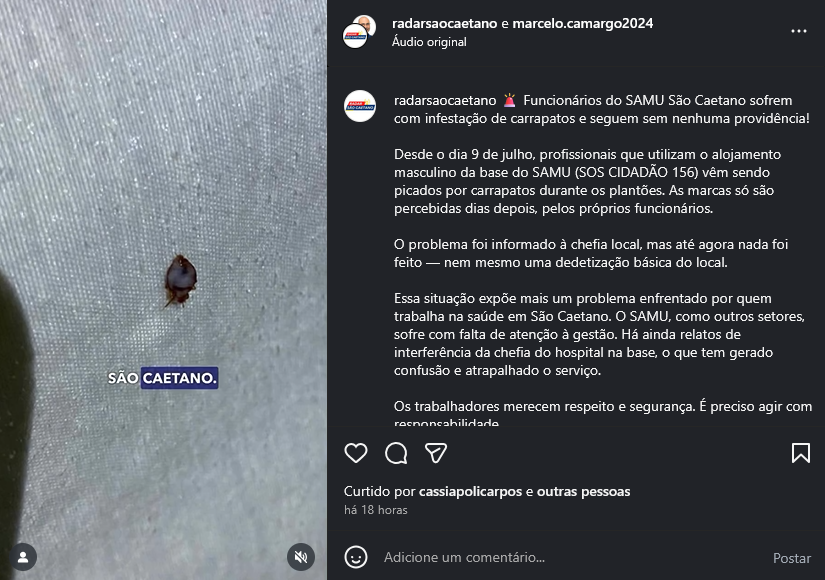Open the radarsaocaetano username in the caption
825x580 pixels.
(445, 100)
